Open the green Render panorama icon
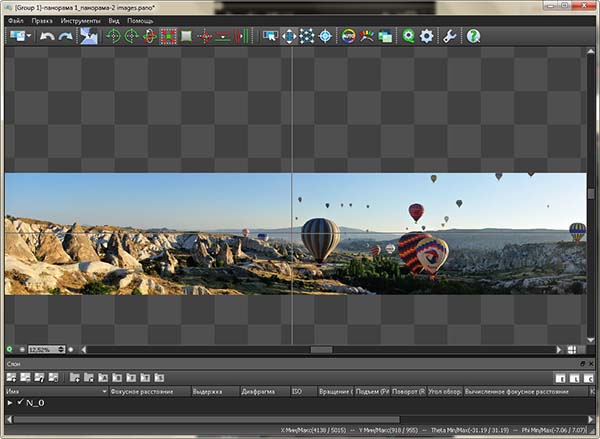 (407, 36)
